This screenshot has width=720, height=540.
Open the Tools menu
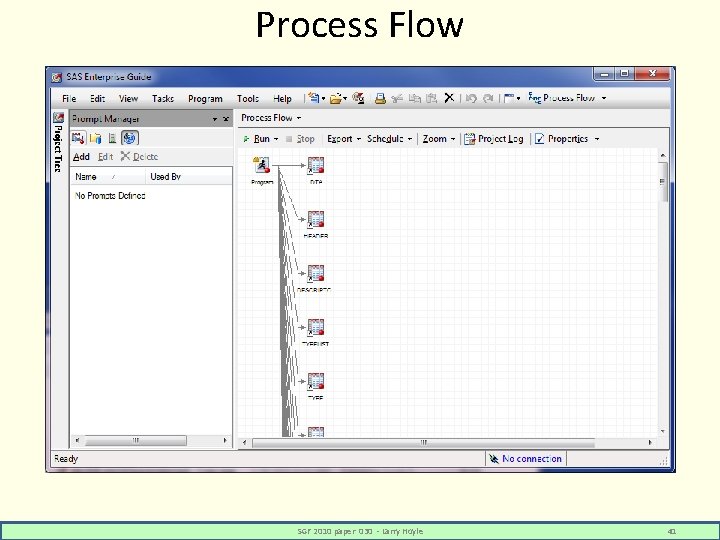point(248,99)
